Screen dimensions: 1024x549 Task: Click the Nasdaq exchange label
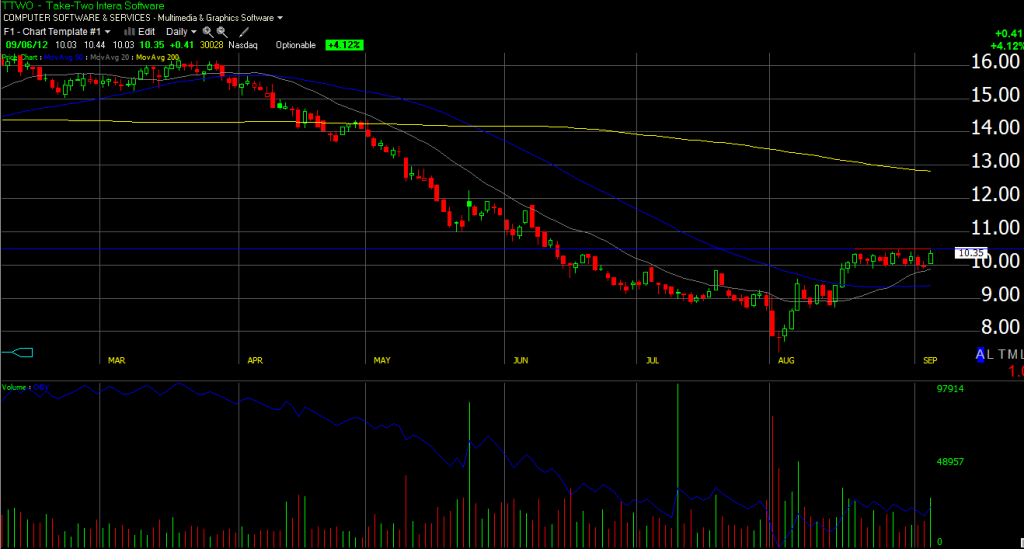tap(243, 45)
